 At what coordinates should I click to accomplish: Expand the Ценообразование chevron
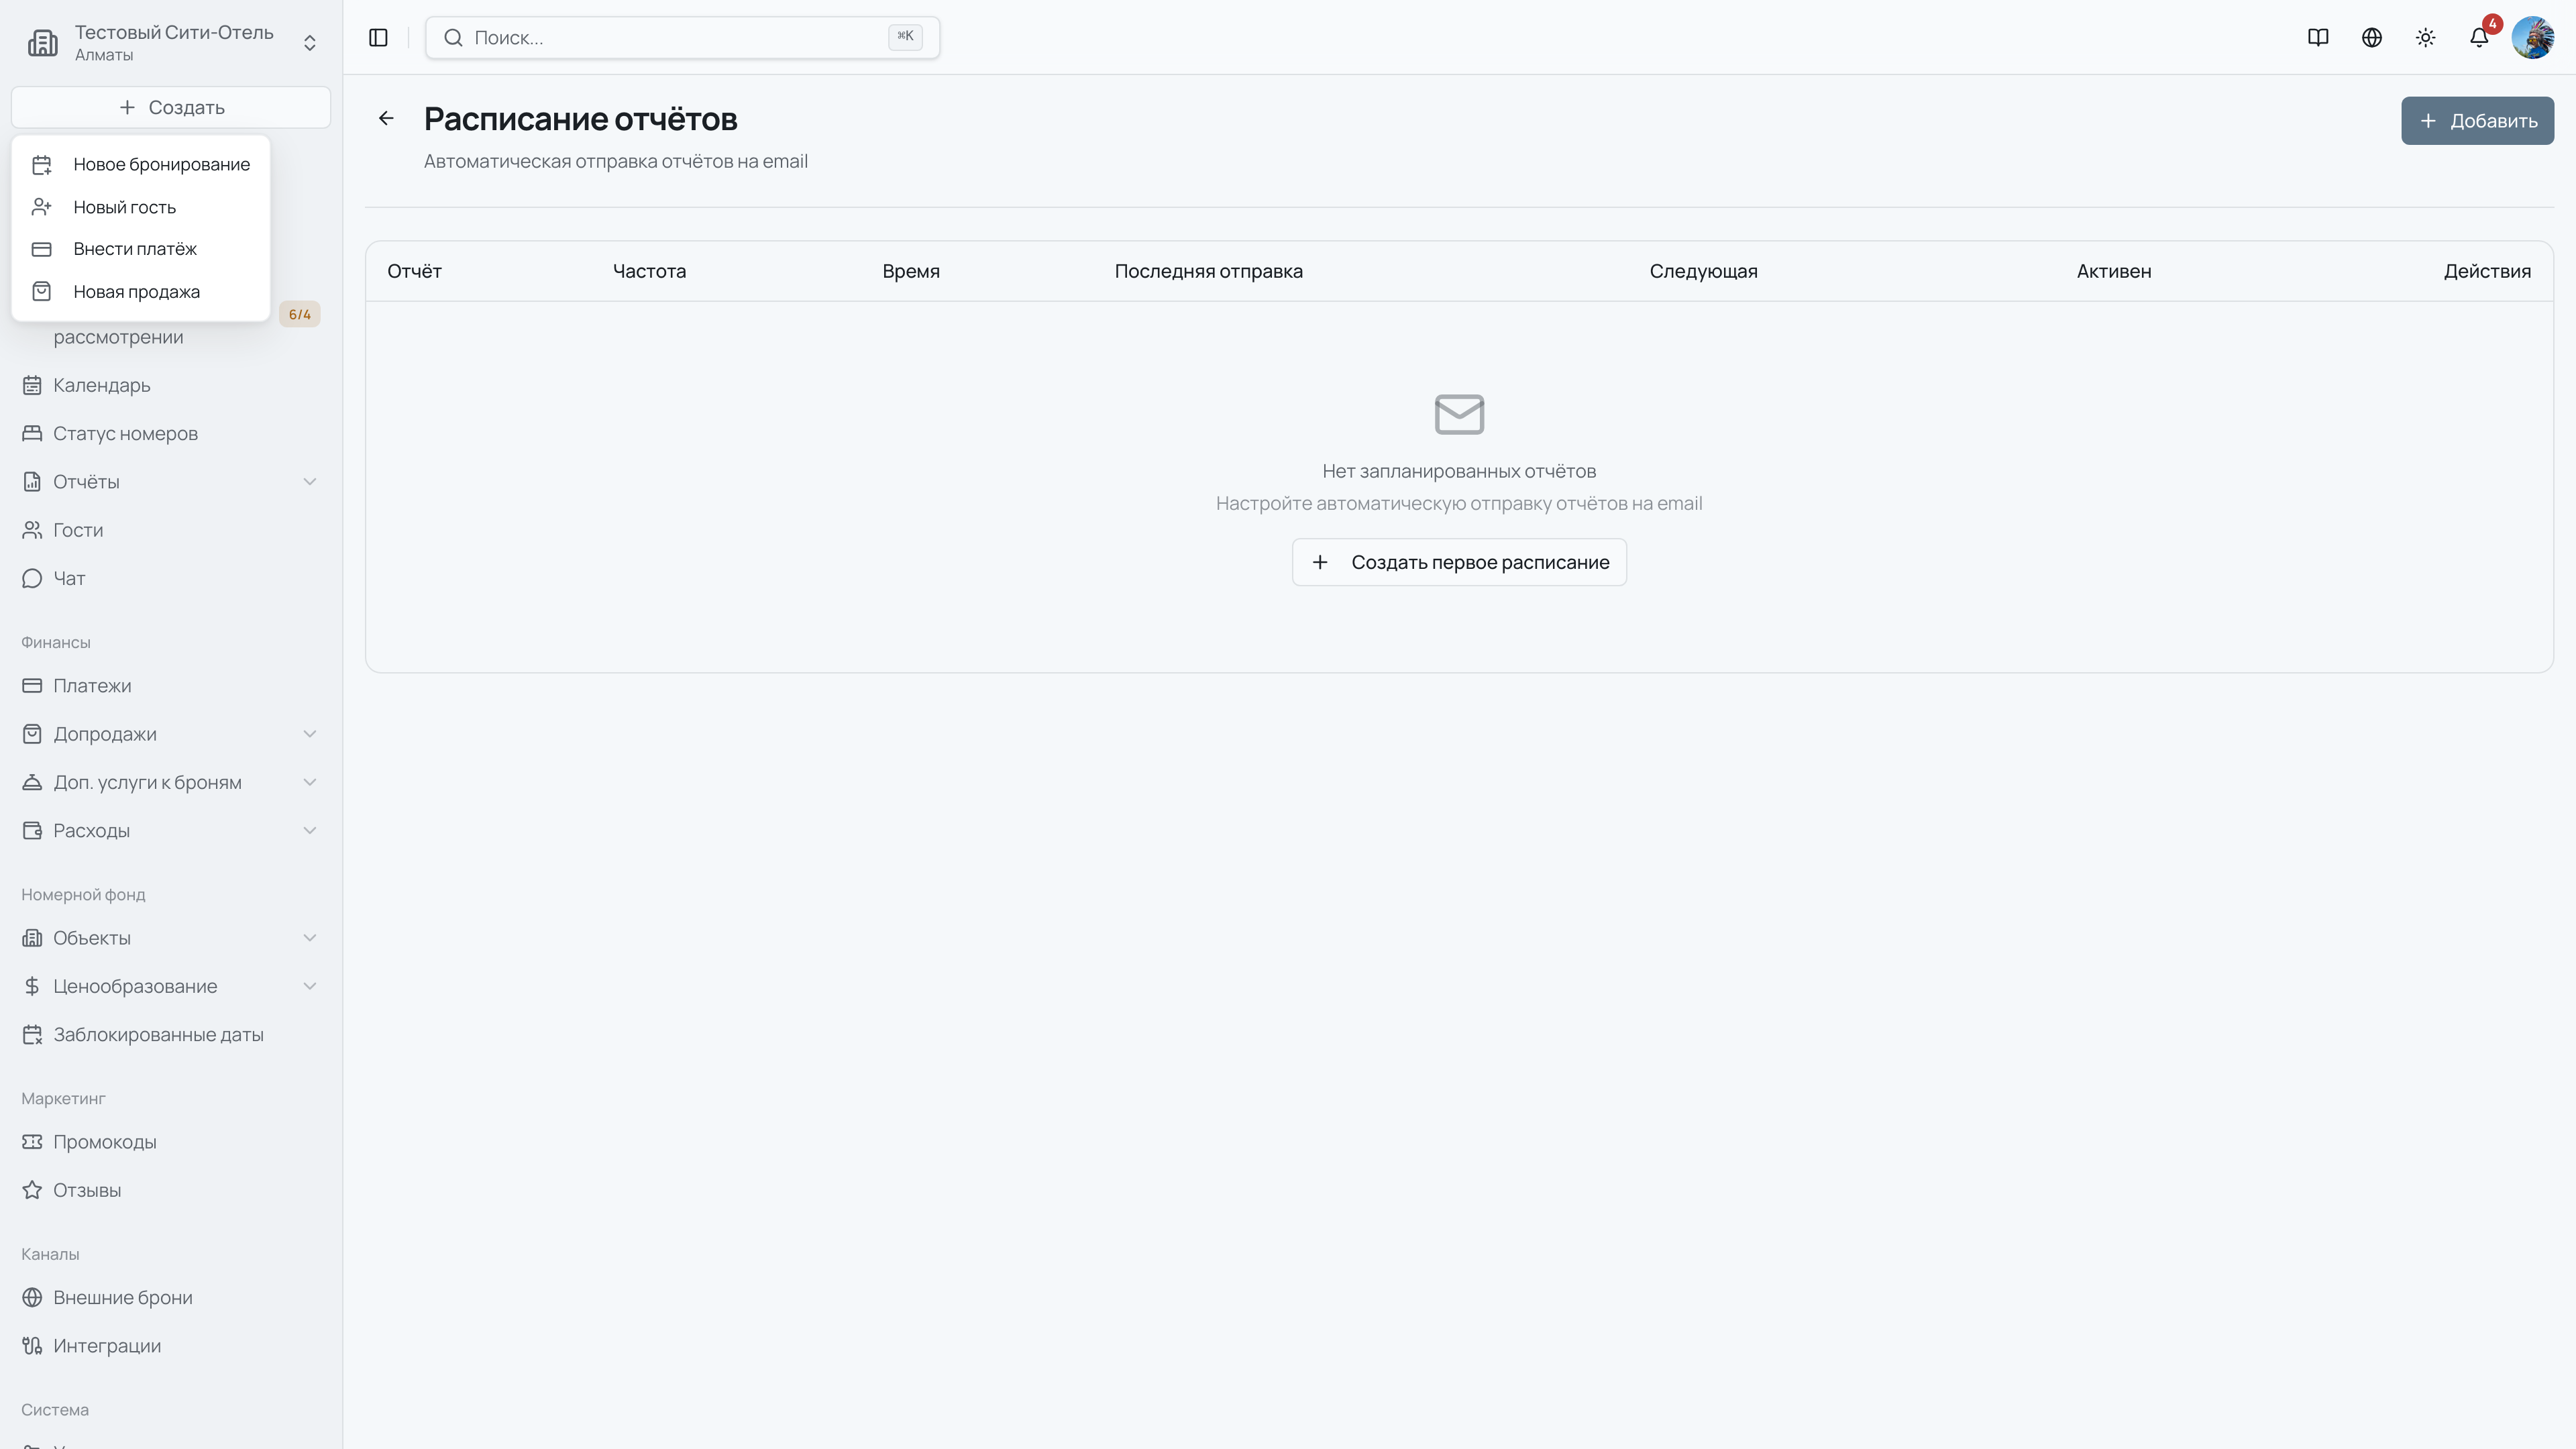pos(310,986)
